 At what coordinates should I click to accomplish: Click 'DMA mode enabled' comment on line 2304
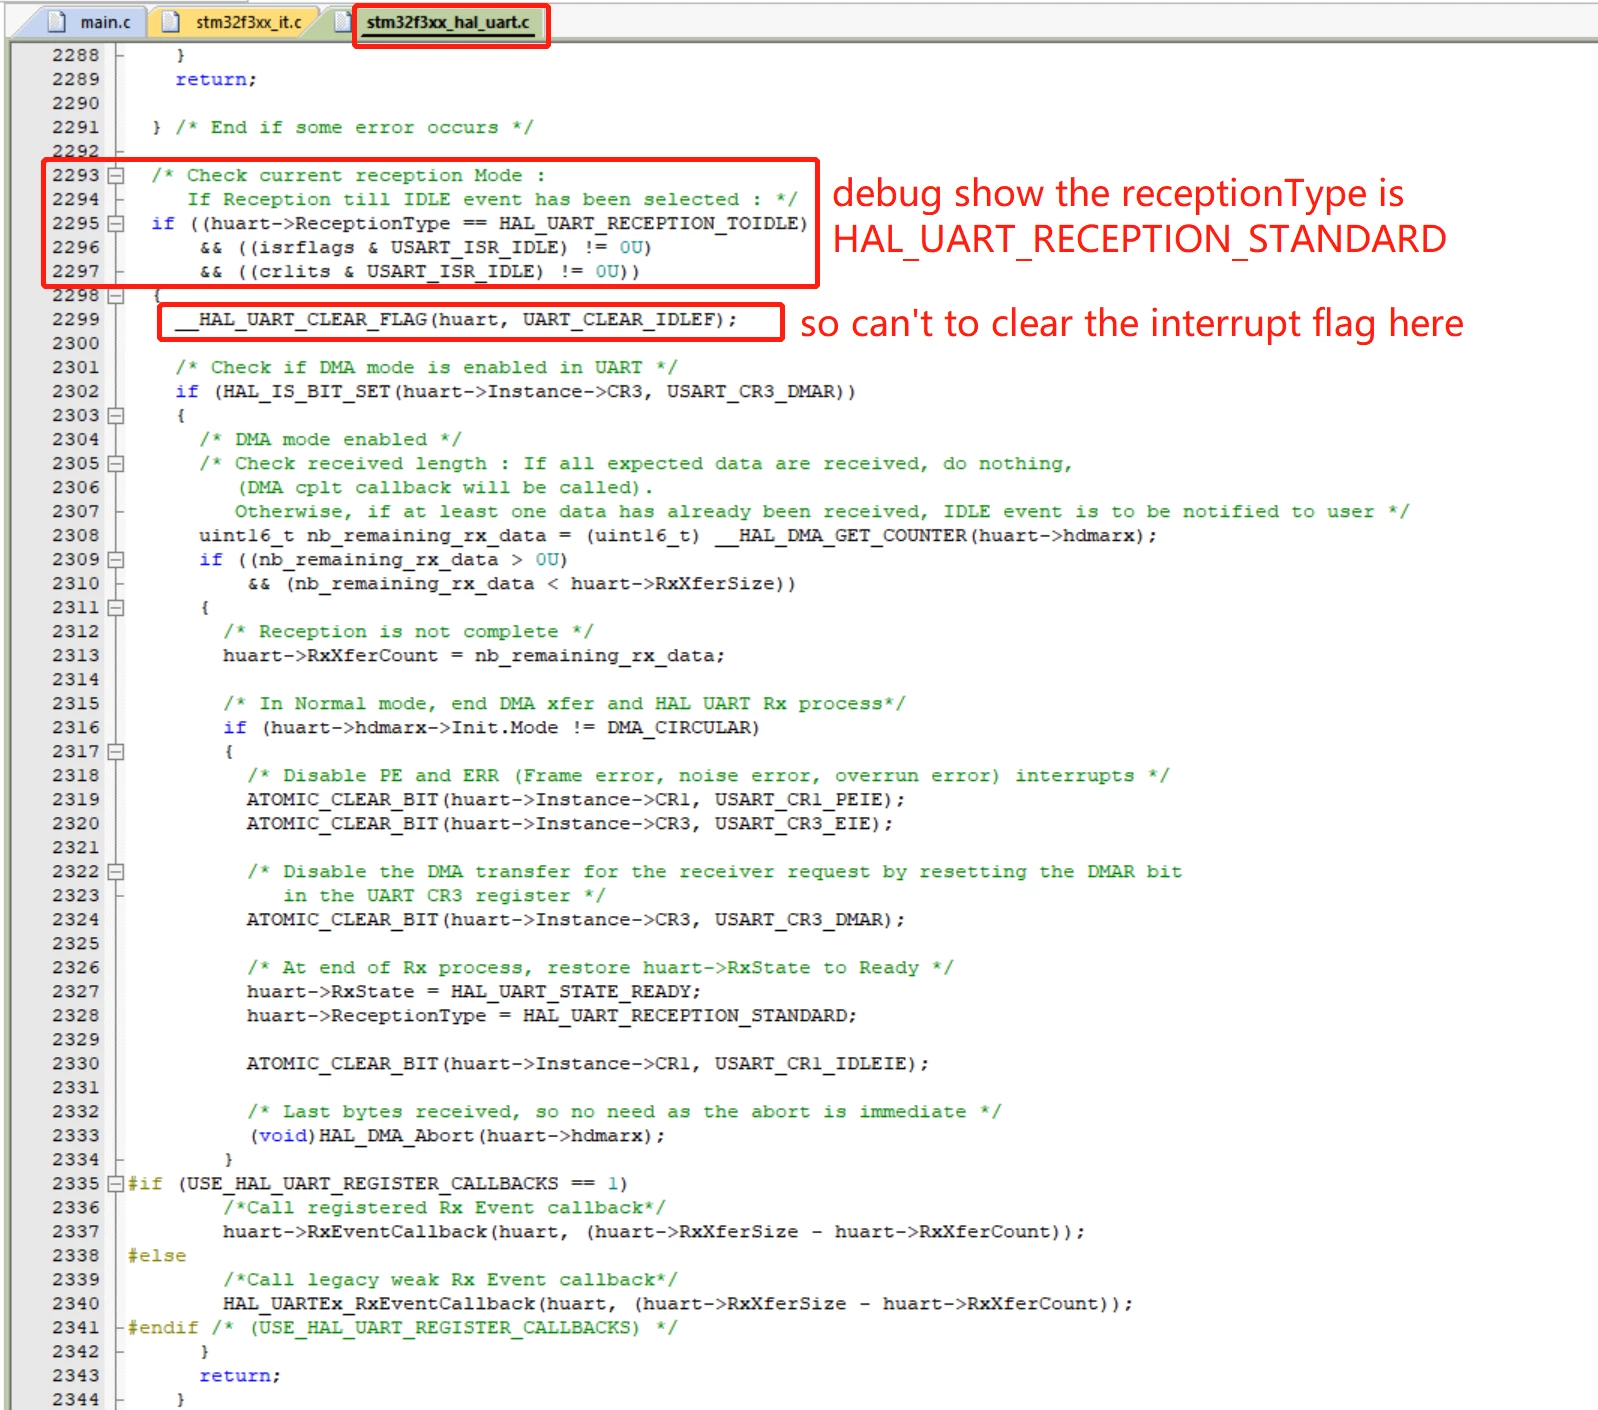pos(330,440)
